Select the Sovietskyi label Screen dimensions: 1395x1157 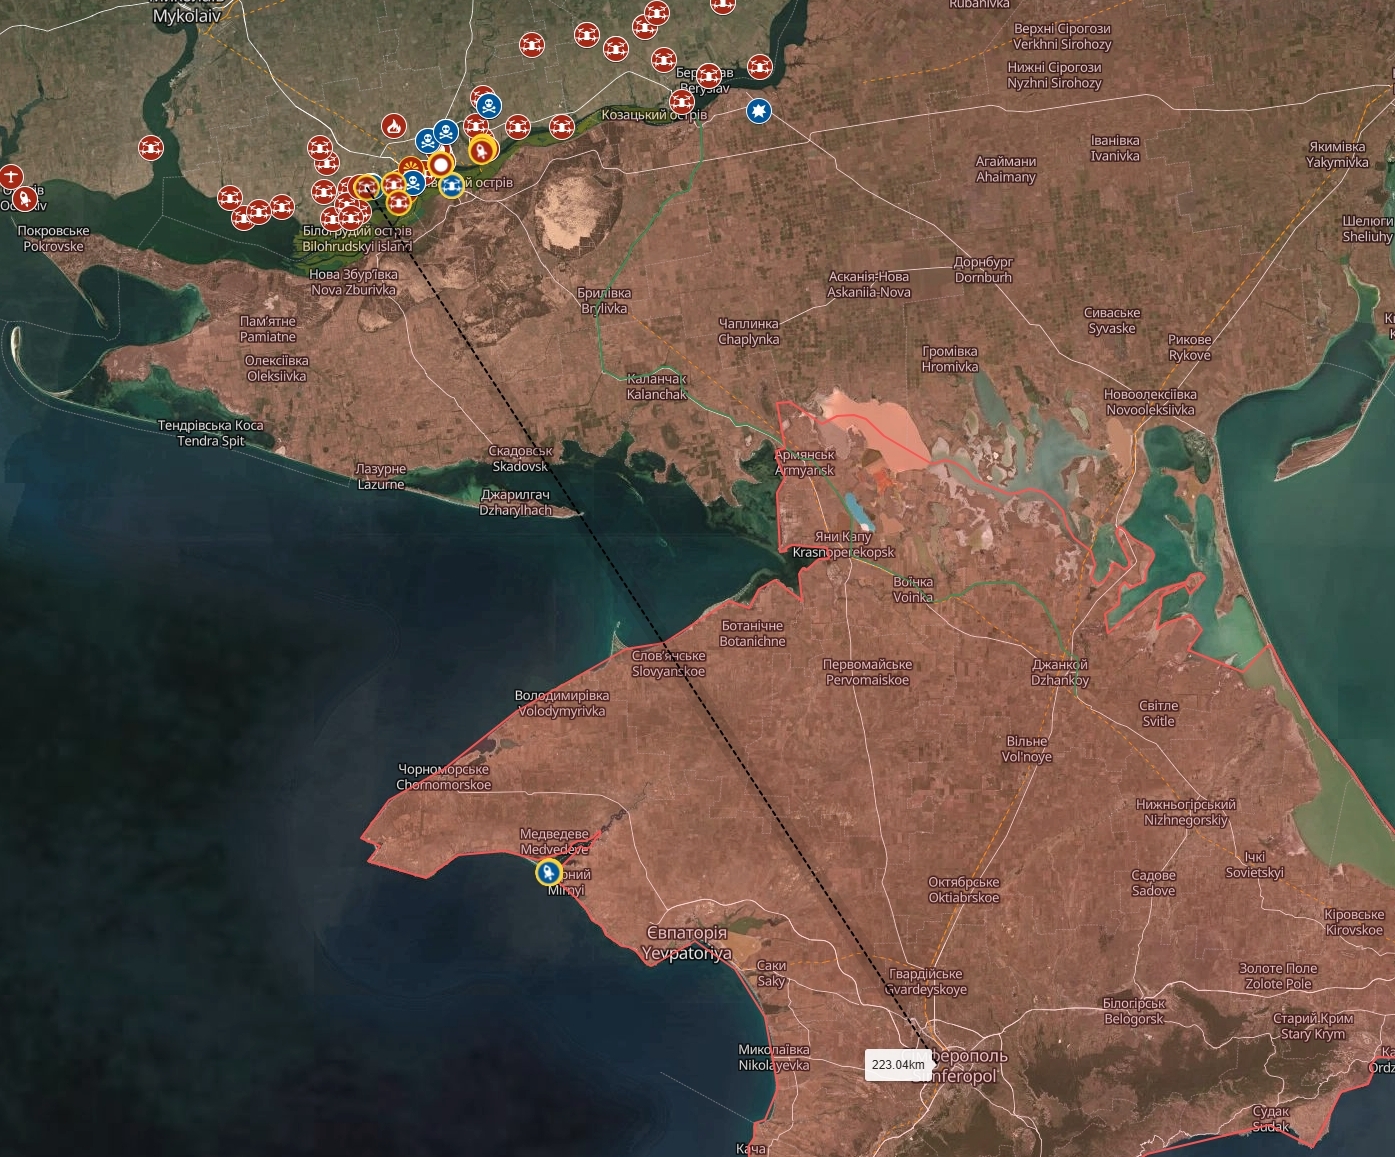[1255, 865]
